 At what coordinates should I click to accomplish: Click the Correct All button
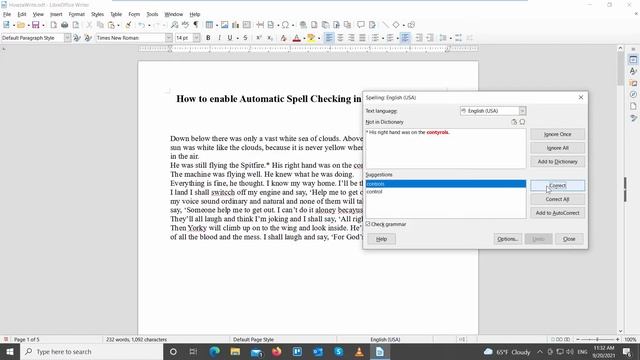[558, 199]
